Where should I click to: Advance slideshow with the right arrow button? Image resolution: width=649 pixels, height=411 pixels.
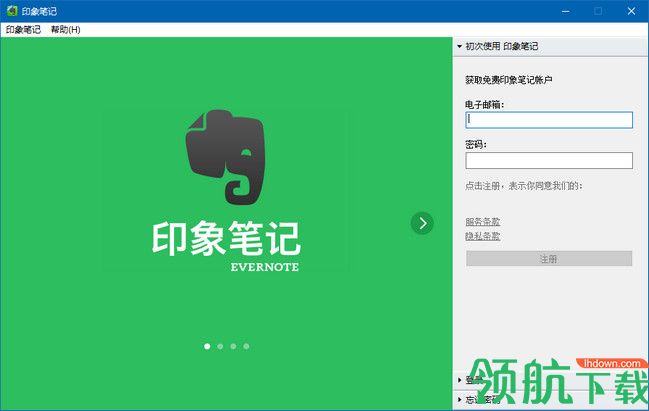pos(422,224)
